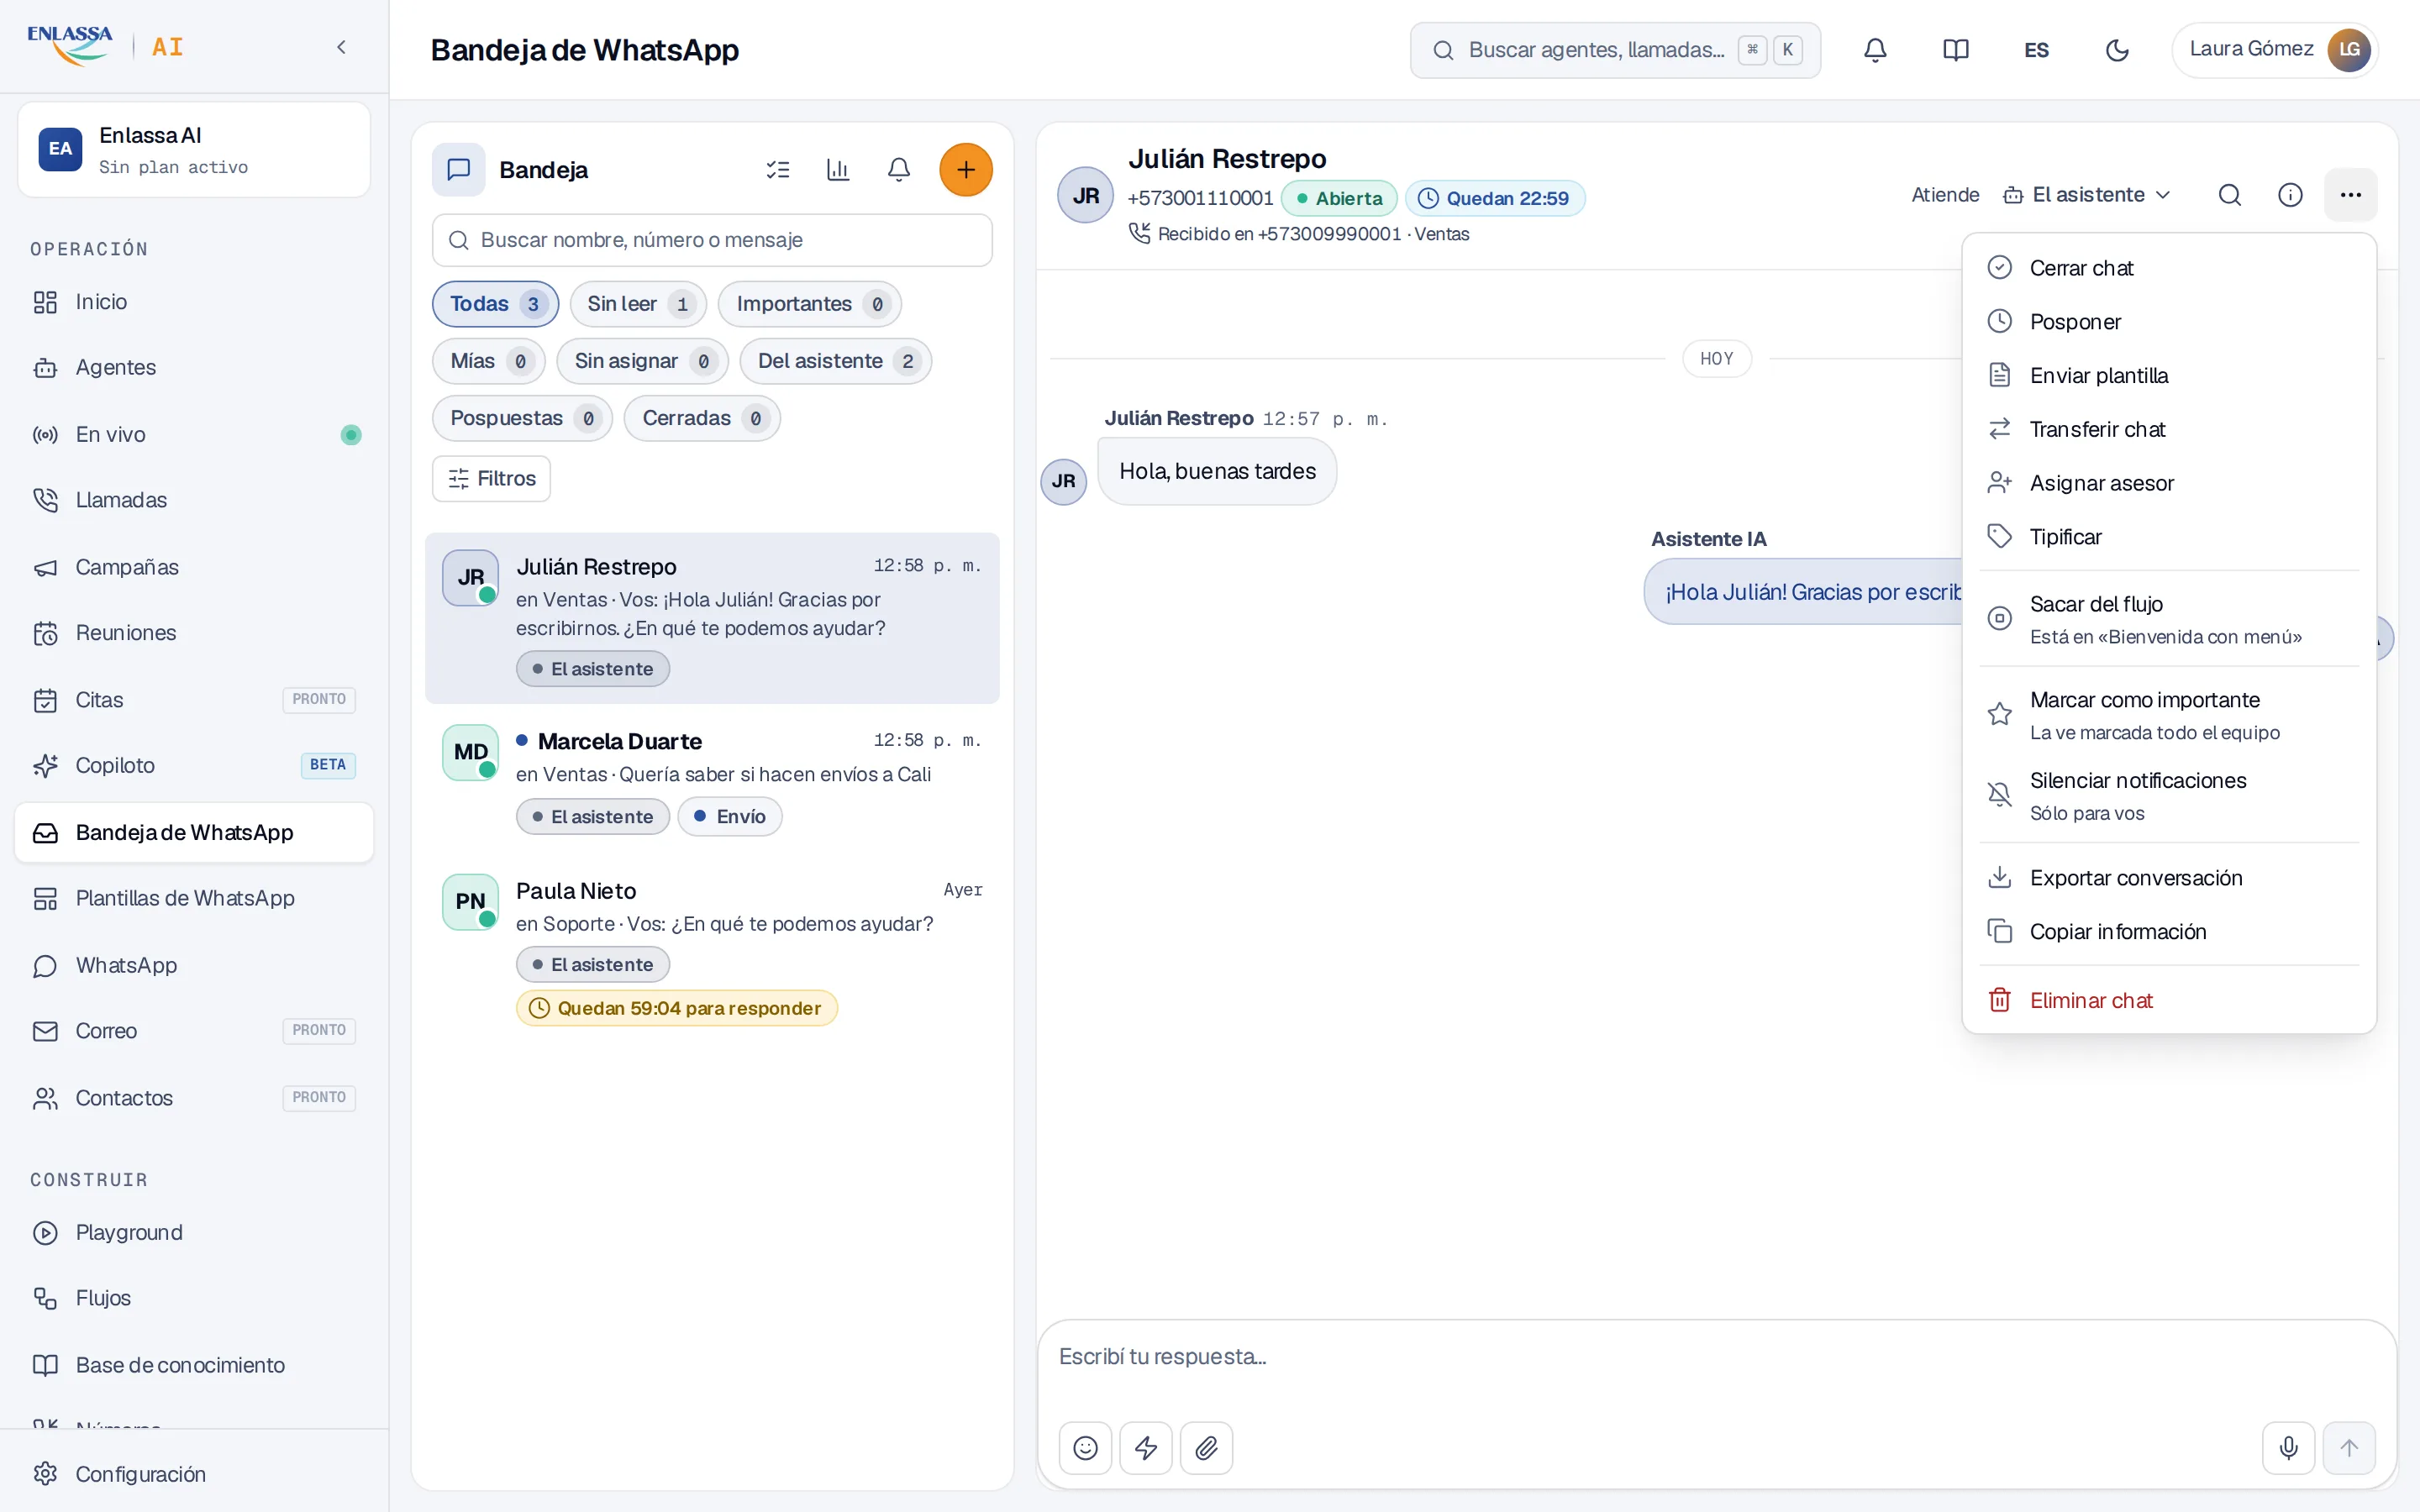
Task: Choose Cerrar chat from the menu
Action: pyautogui.click(x=2168, y=268)
